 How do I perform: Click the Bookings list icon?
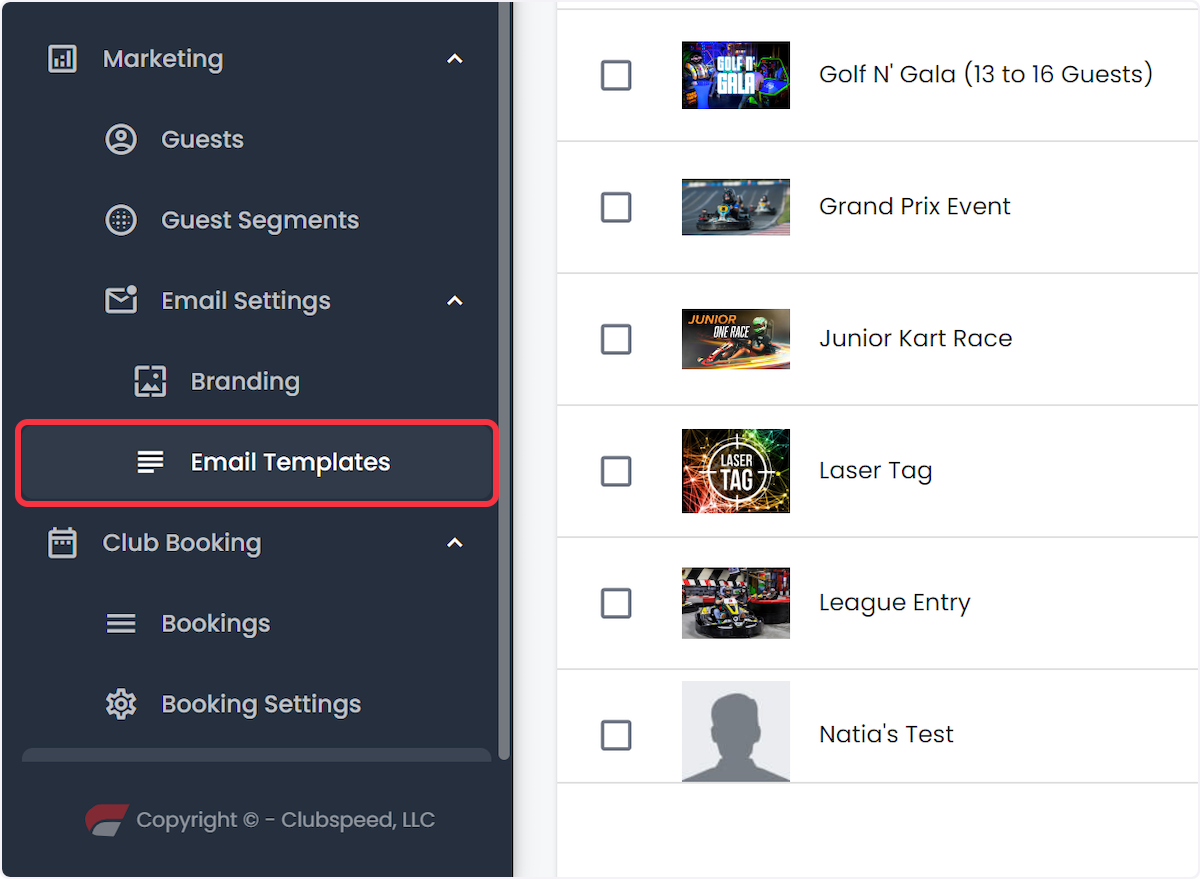coord(121,624)
